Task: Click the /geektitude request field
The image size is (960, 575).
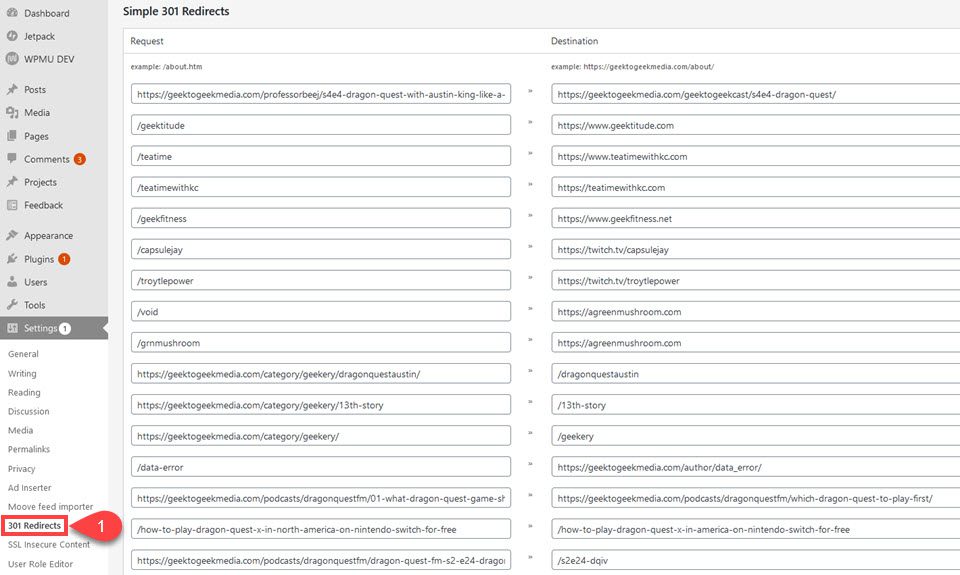Action: coord(320,125)
